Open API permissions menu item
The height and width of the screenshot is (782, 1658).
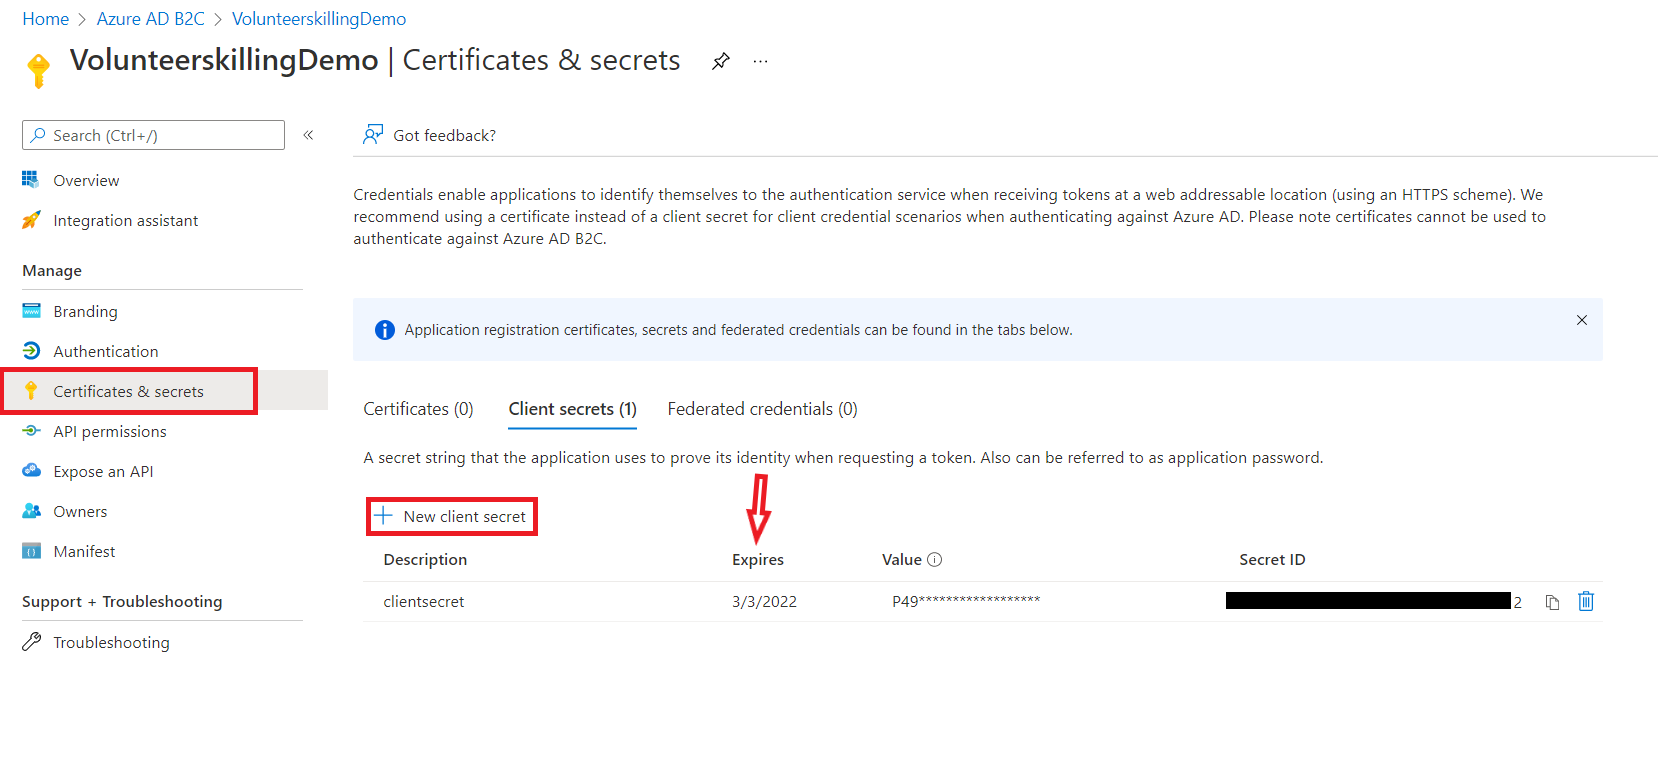click(110, 431)
